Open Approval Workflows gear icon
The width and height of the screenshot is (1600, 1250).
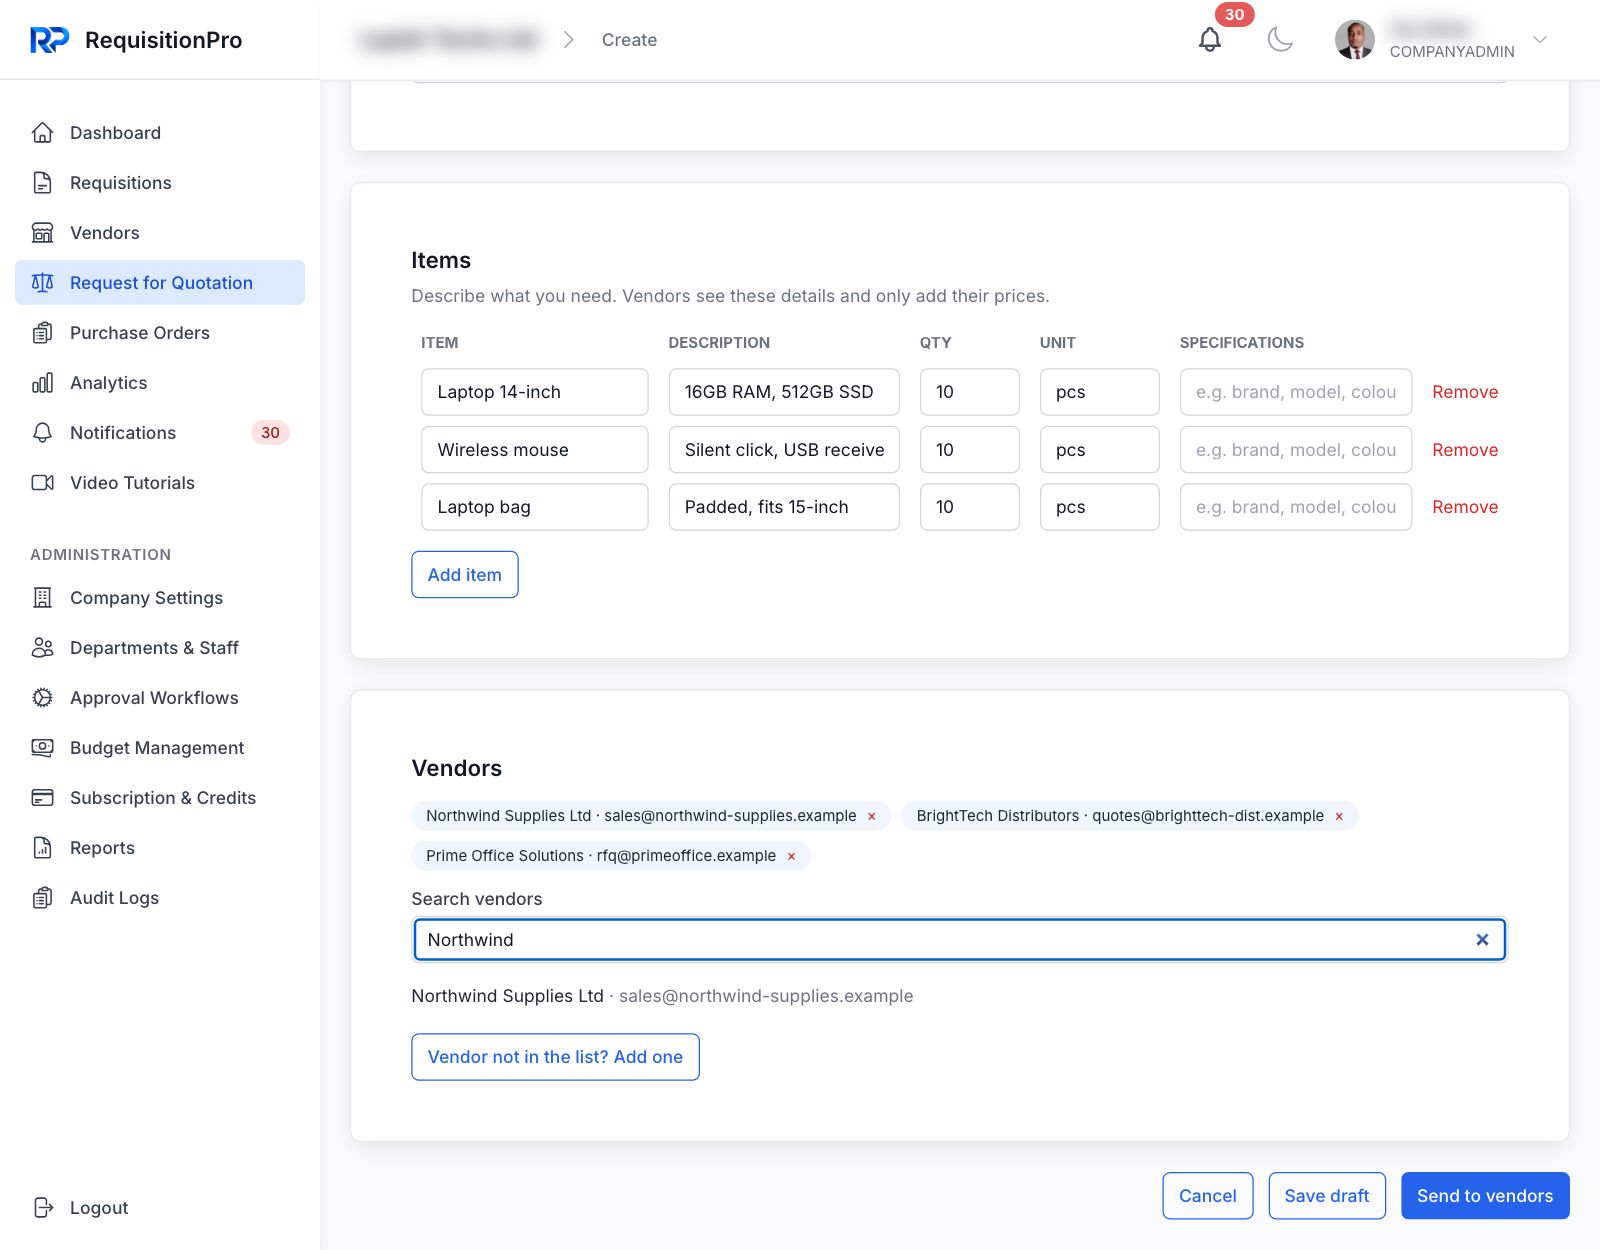(42, 698)
